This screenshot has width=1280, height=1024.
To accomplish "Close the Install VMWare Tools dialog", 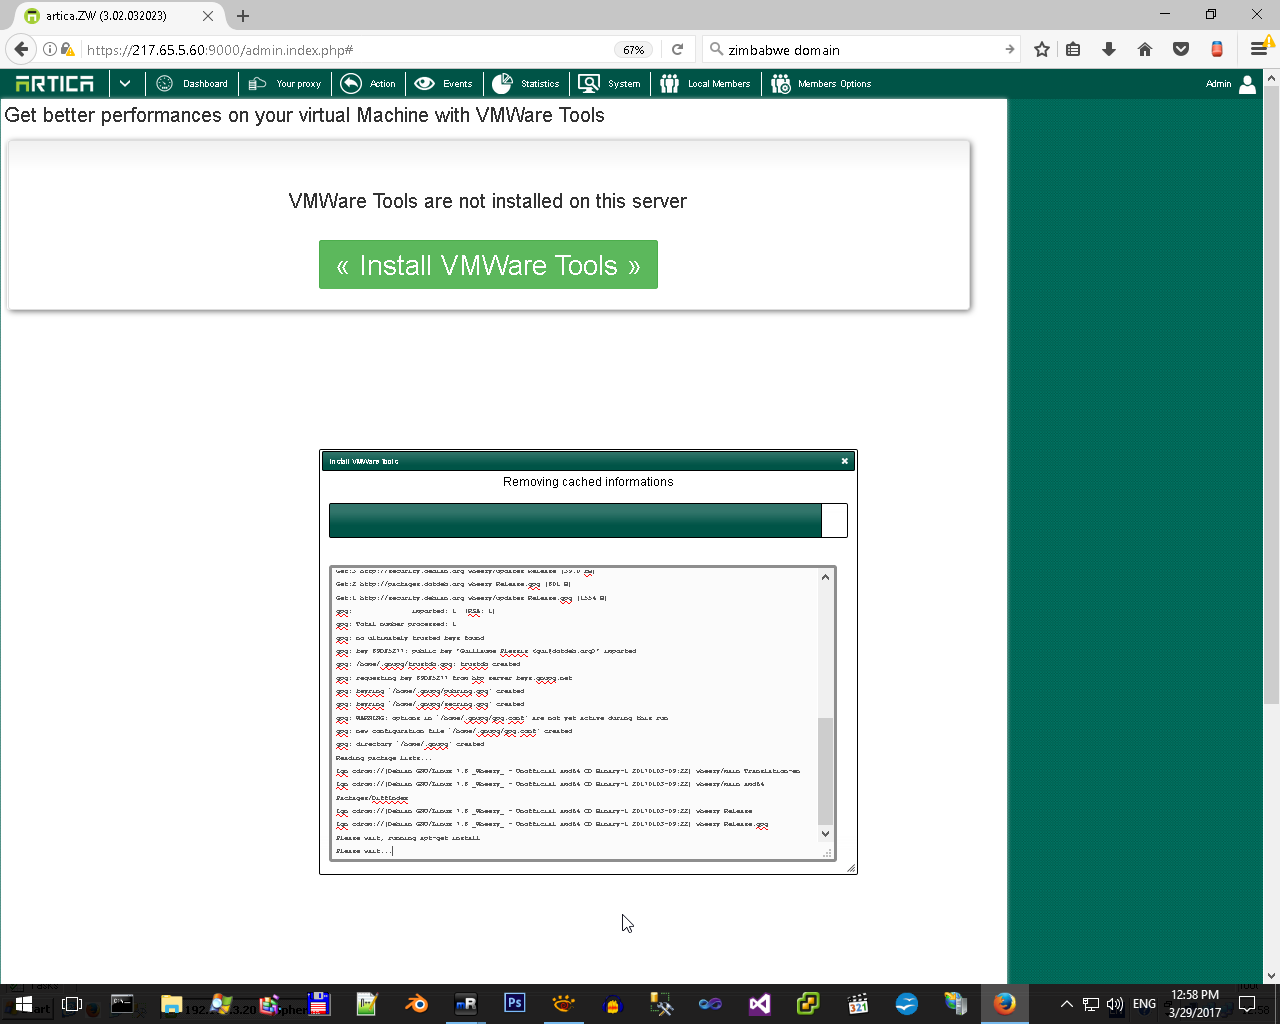I will 845,461.
